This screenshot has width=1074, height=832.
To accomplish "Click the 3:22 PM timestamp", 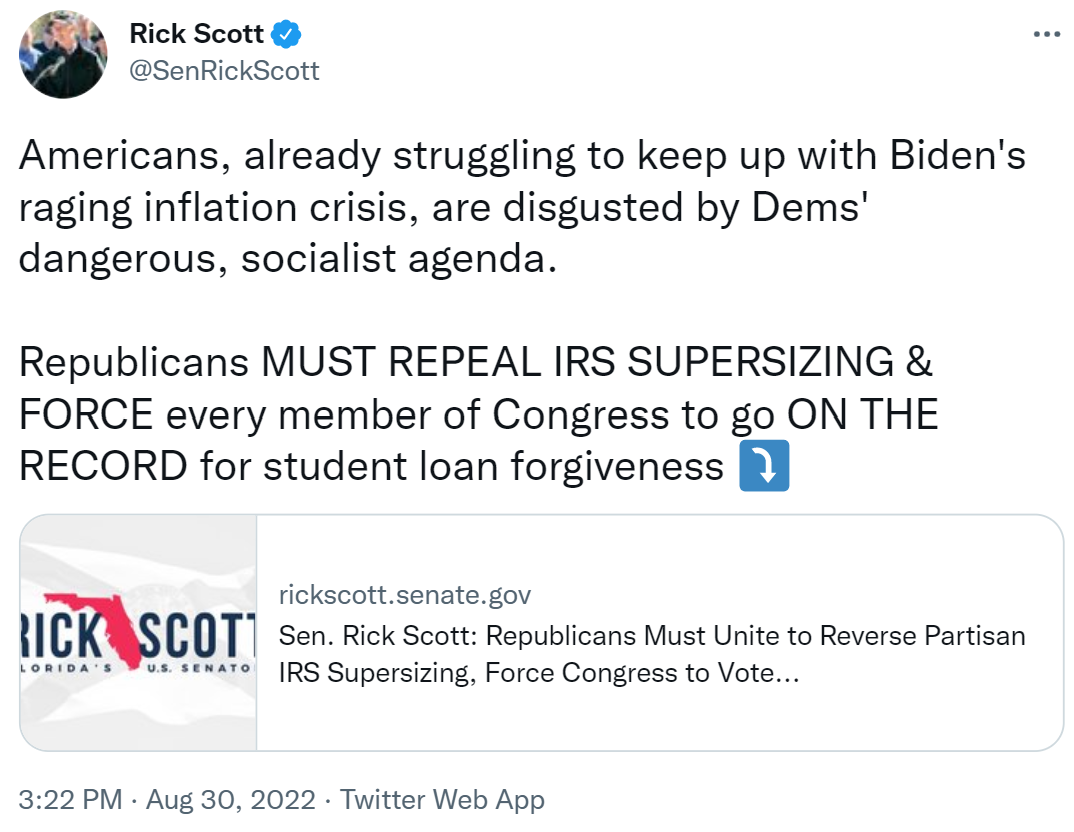I will coord(71,799).
